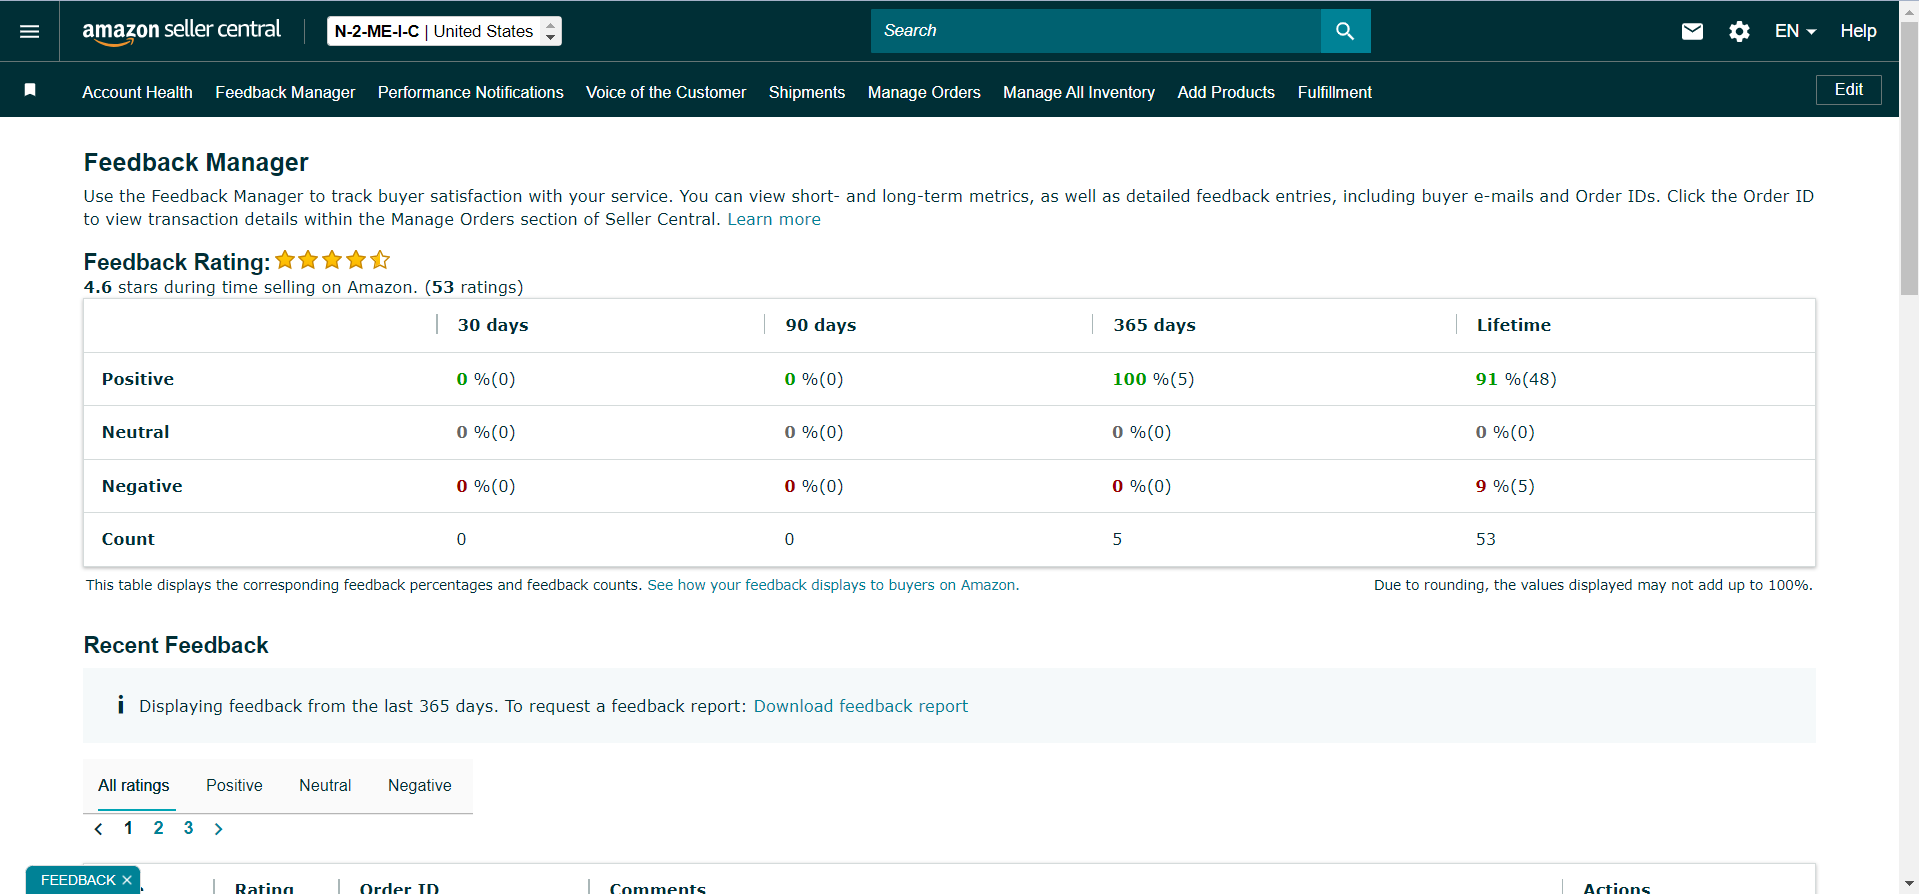The image size is (1919, 894).
Task: Open Shipments menu item
Action: tap(807, 92)
